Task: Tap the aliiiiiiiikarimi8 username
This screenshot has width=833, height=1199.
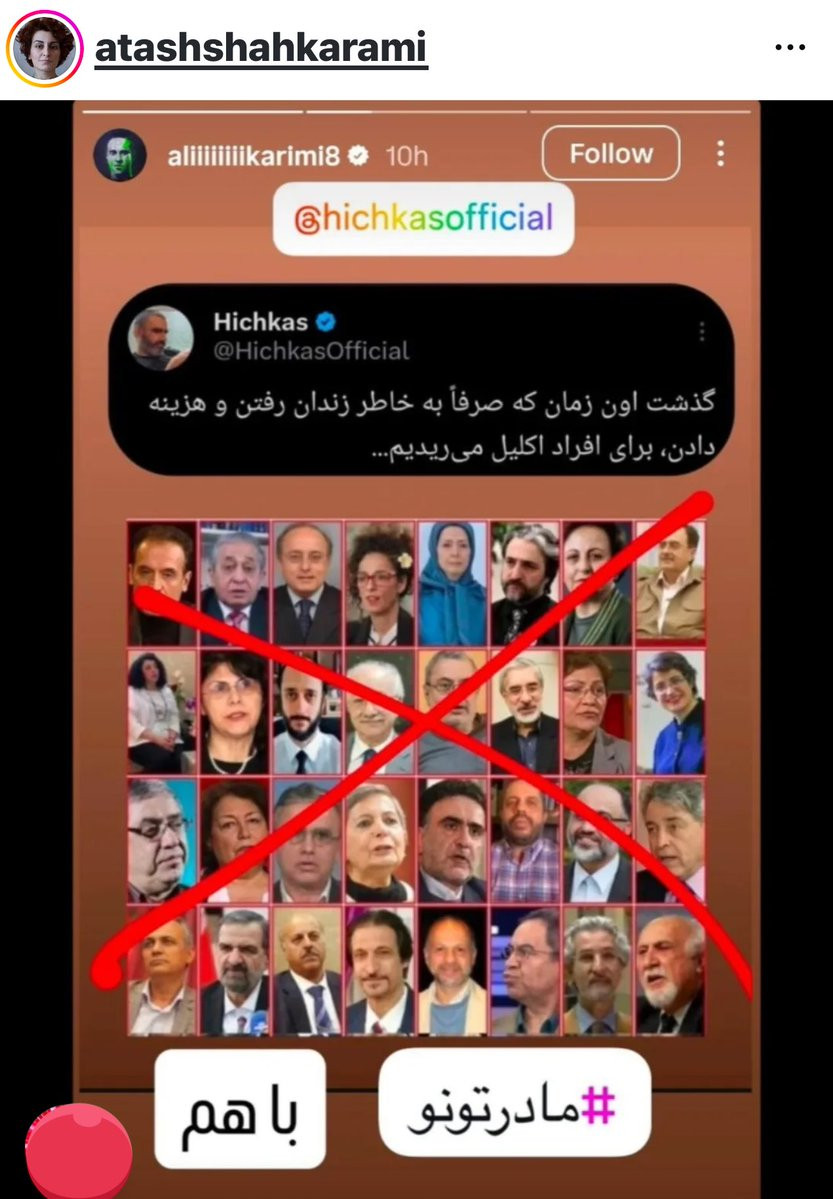Action: [x=253, y=156]
